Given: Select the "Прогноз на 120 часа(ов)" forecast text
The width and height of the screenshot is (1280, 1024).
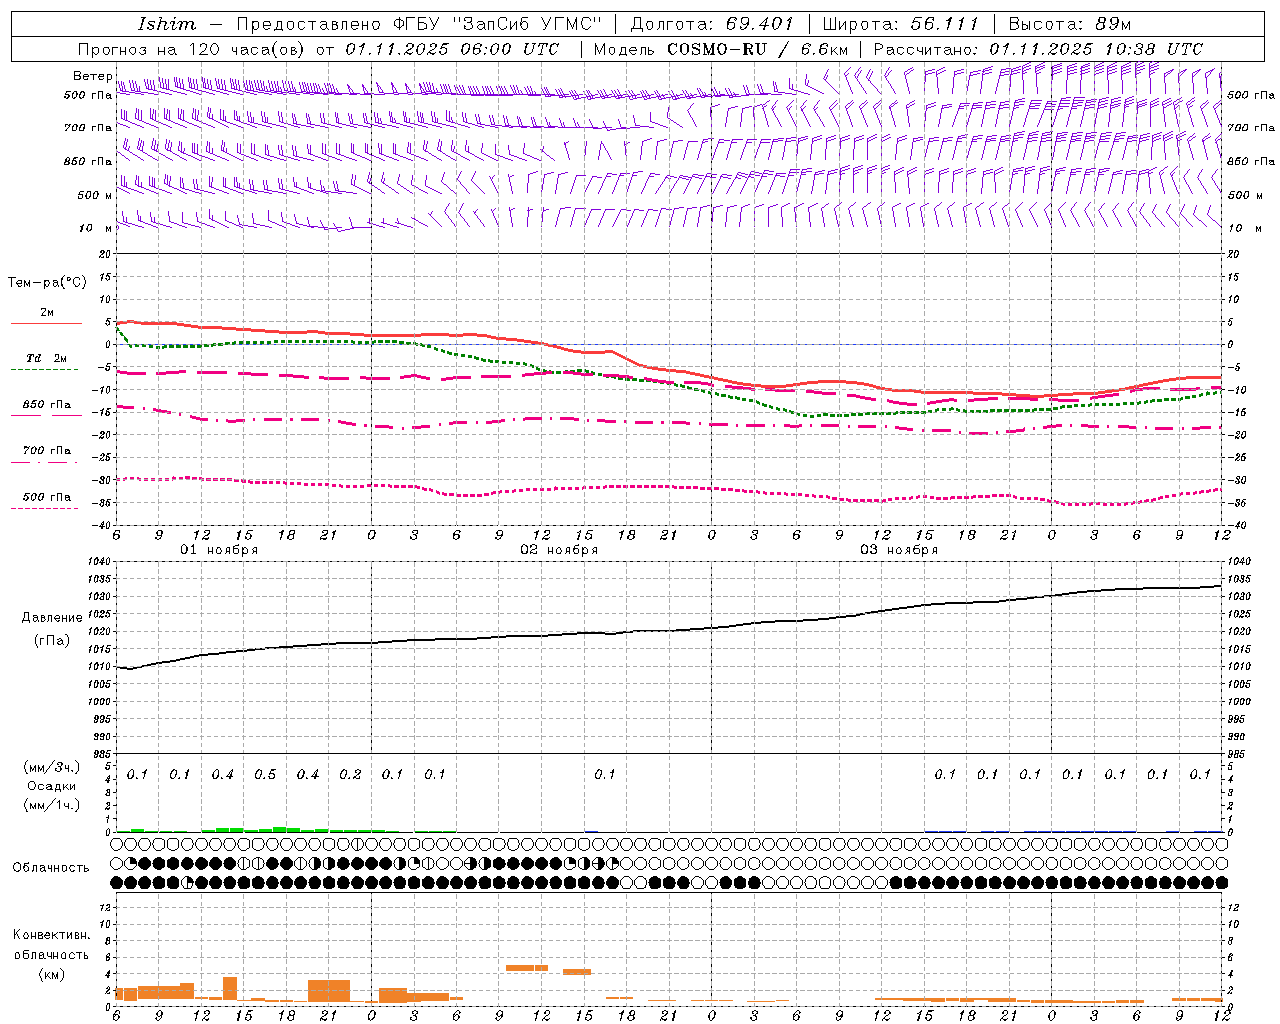Looking at the screenshot, I should pyautogui.click(x=193, y=49).
